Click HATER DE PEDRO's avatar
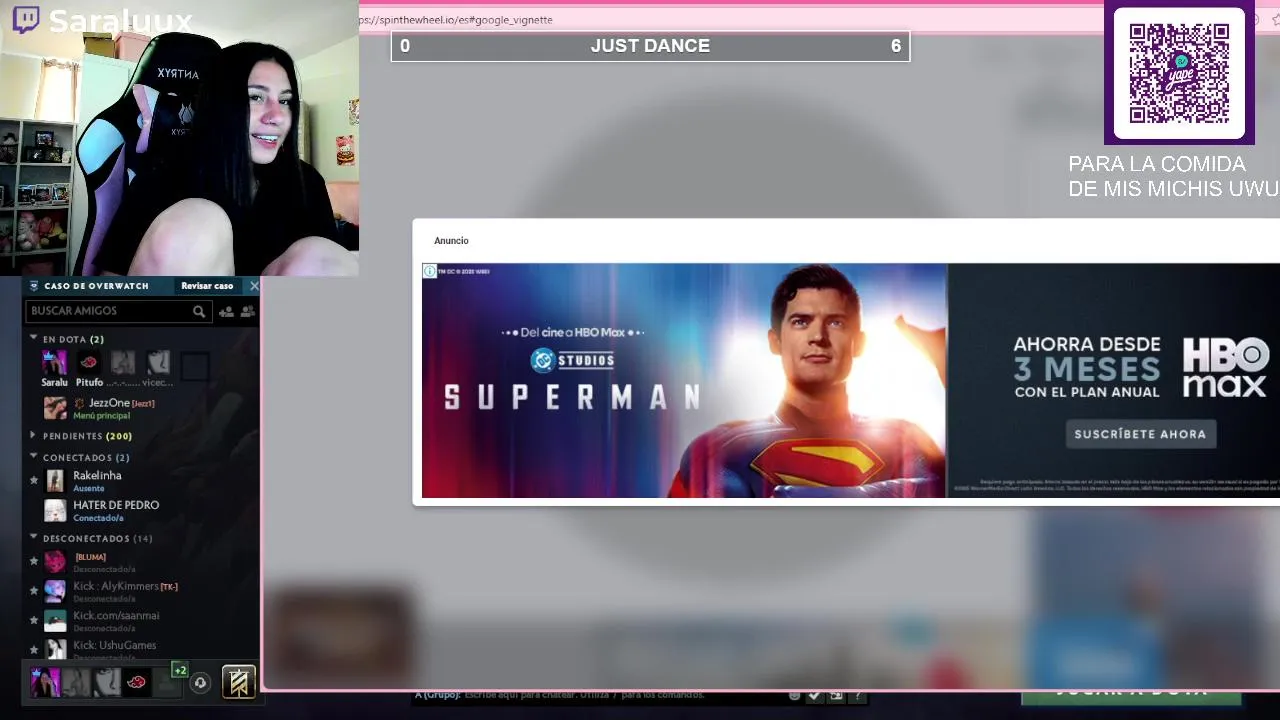 (55, 510)
